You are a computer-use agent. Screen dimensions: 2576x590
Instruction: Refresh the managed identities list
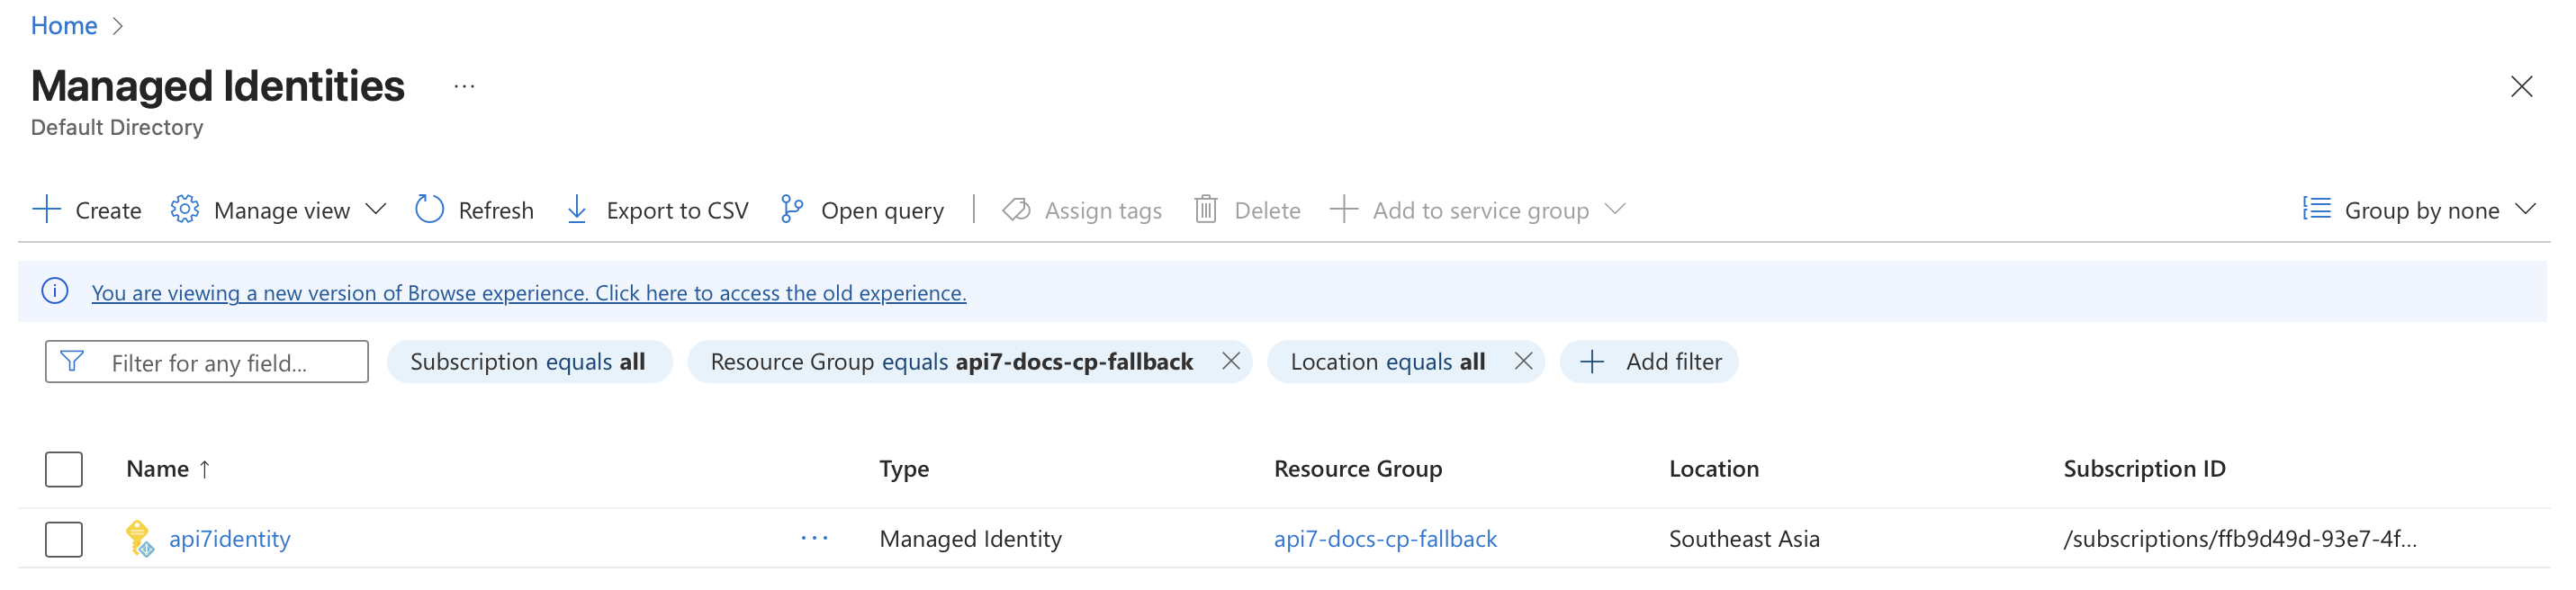click(x=475, y=210)
